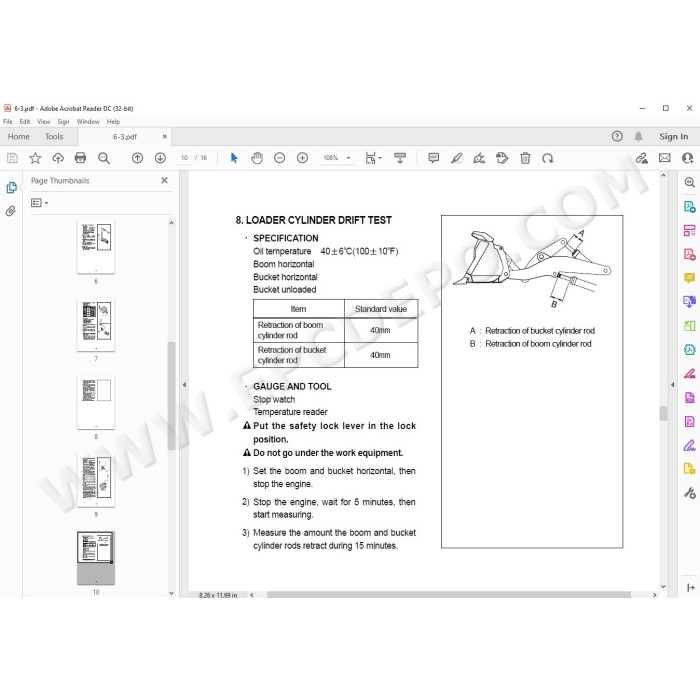Select page 6 thumbnail
This screenshot has height=700, width=700.
(x=96, y=246)
